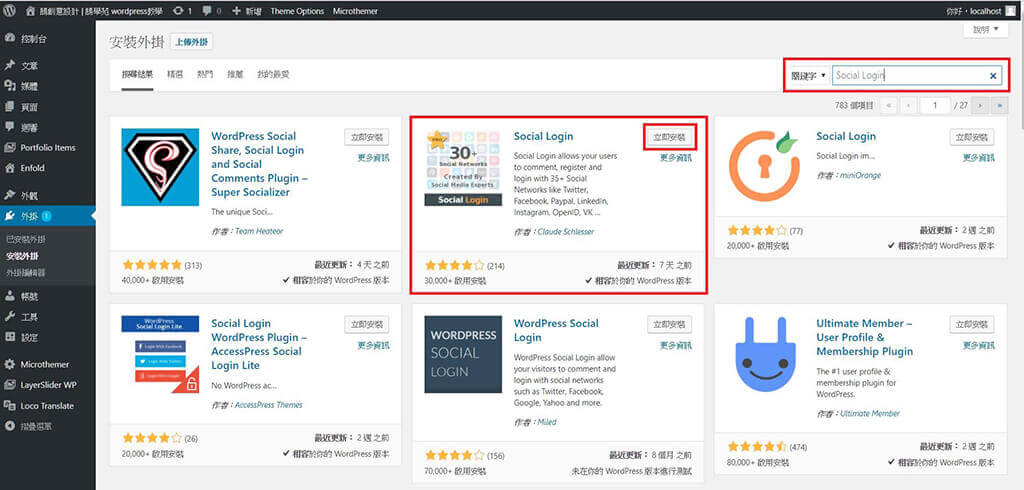Install Social Login by Claude Schlesser

click(669, 137)
